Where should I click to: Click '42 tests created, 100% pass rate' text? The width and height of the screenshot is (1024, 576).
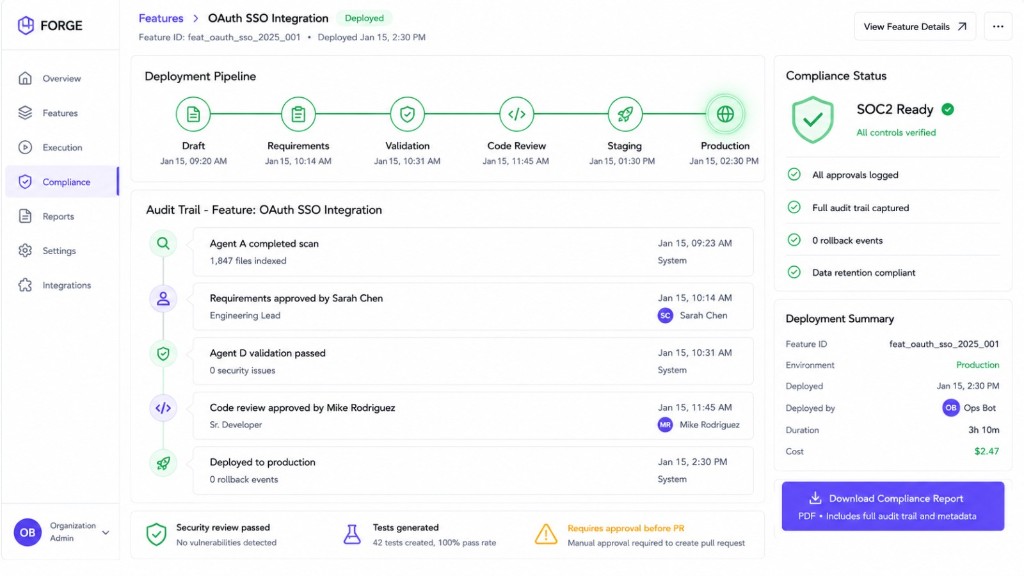434,543
